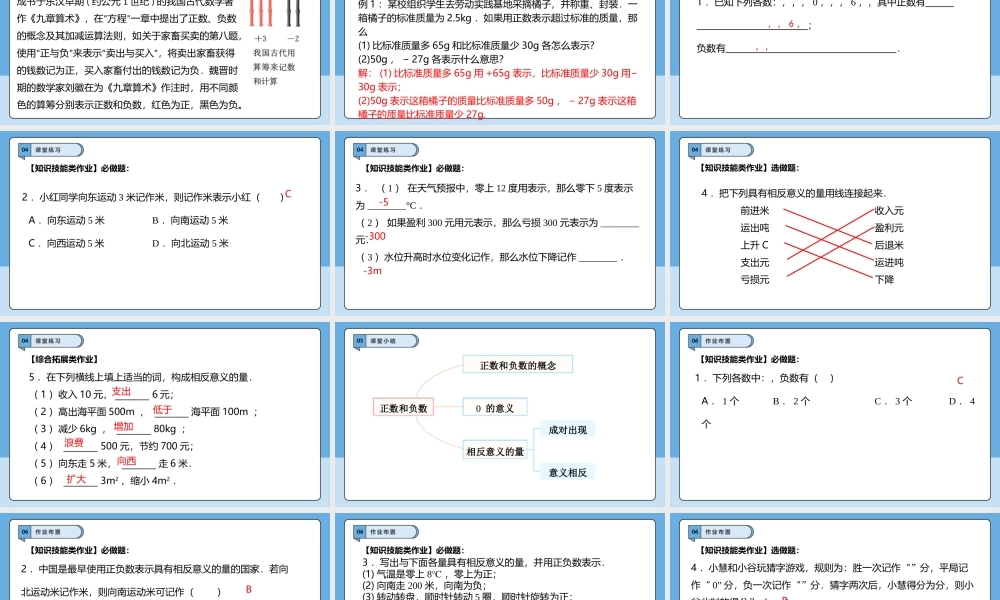The width and height of the screenshot is (1000, 600).
Task: Click the red answer C on homework question 1
Action: [960, 381]
